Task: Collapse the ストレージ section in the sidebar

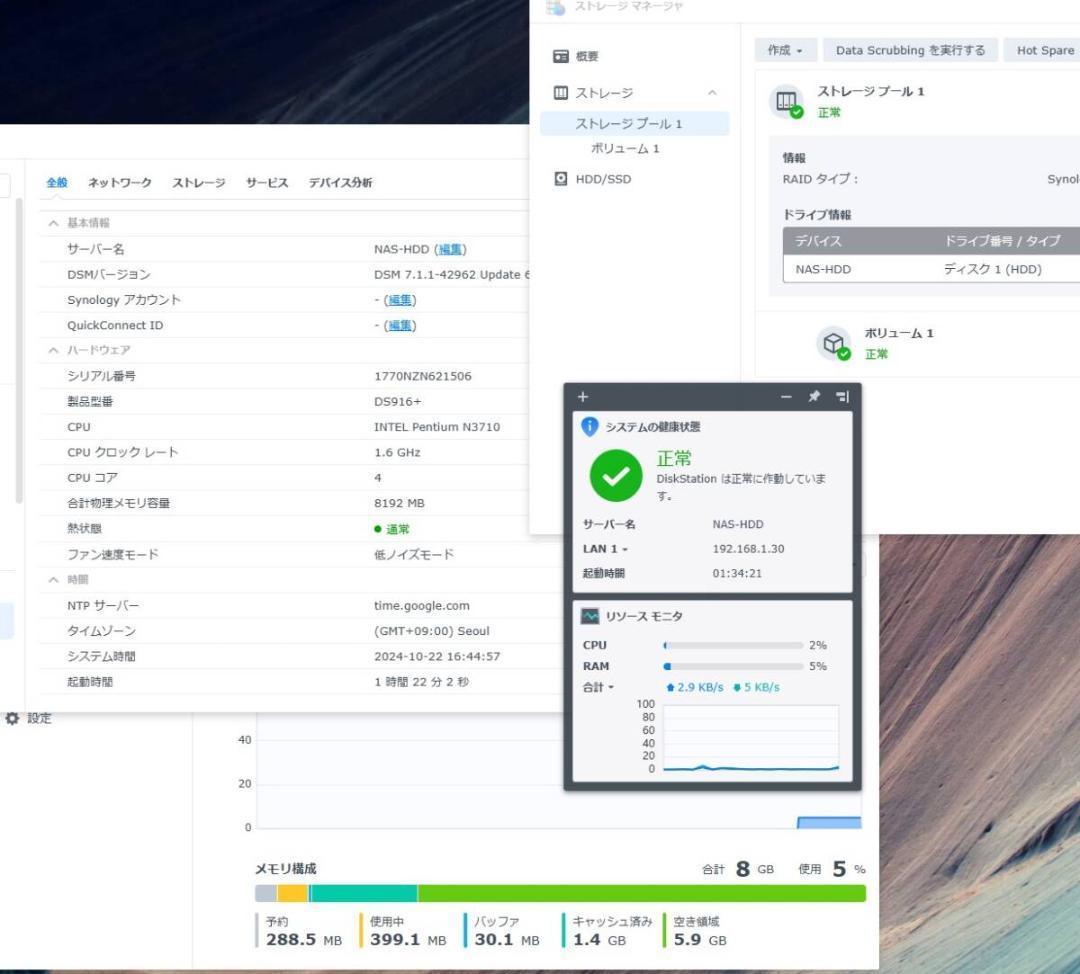Action: pos(712,91)
